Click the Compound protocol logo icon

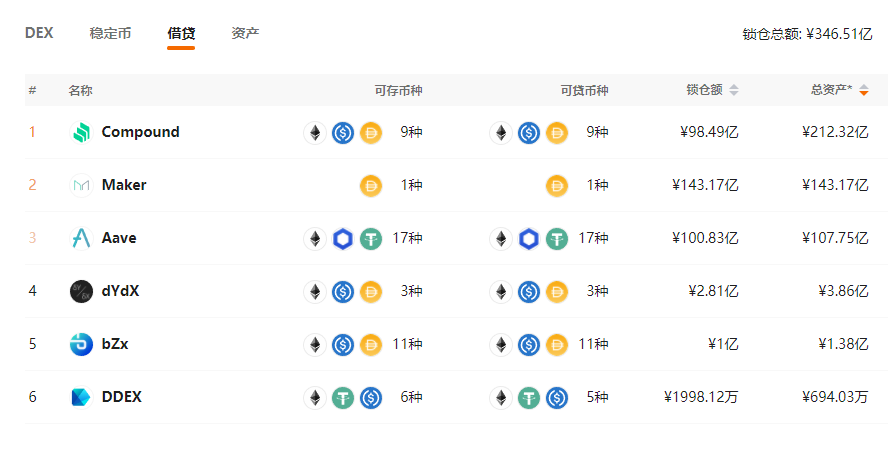click(82, 132)
